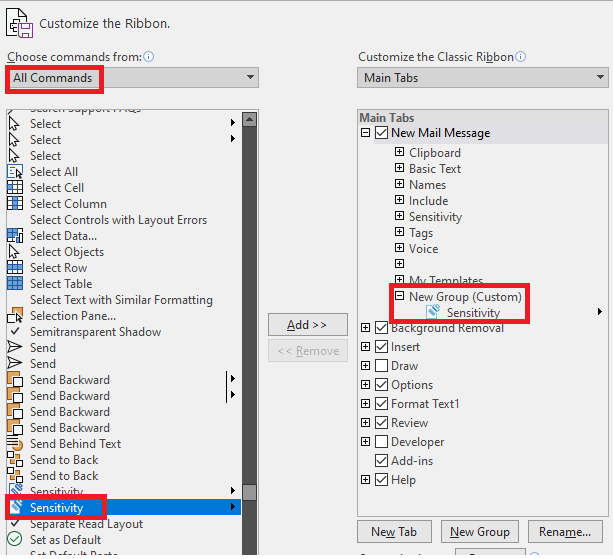Expand the Names group

coord(399,184)
